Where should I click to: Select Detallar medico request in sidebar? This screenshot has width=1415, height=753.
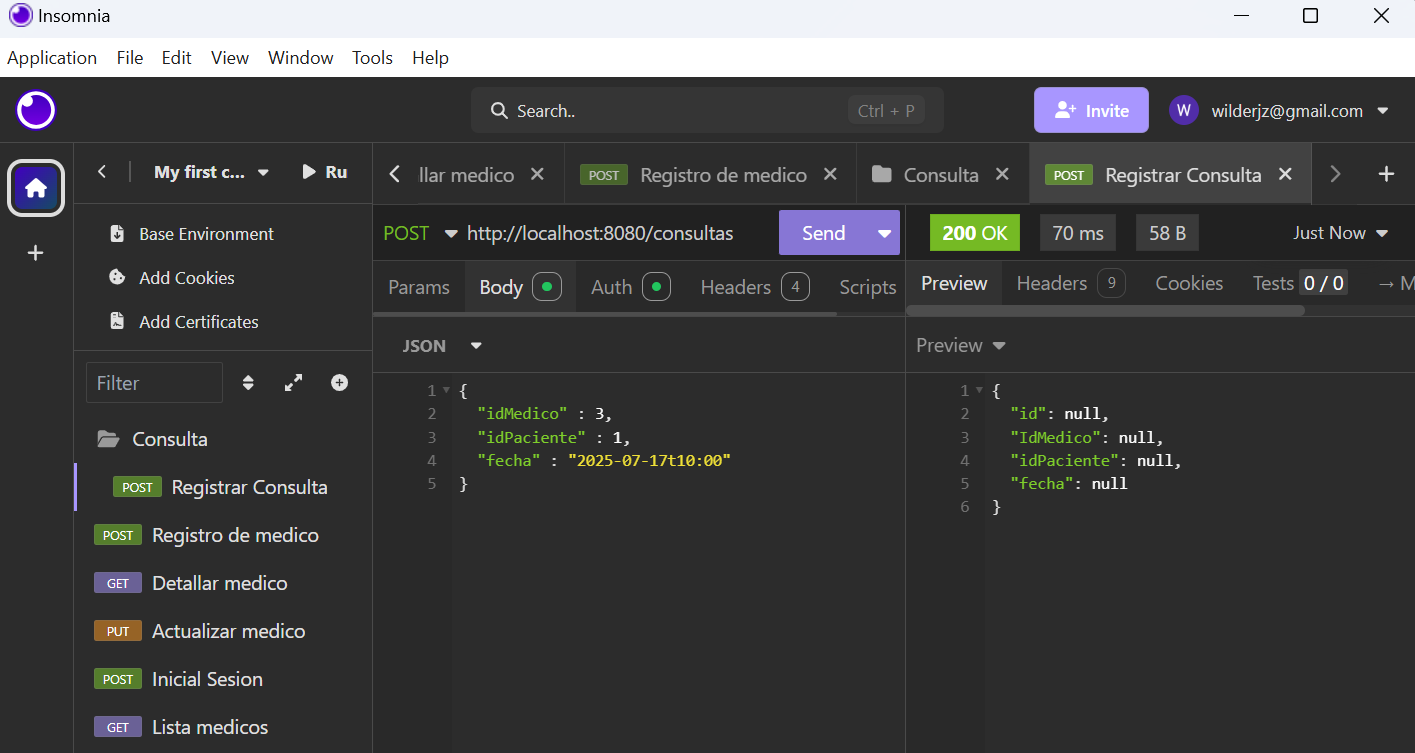pyautogui.click(x=223, y=583)
